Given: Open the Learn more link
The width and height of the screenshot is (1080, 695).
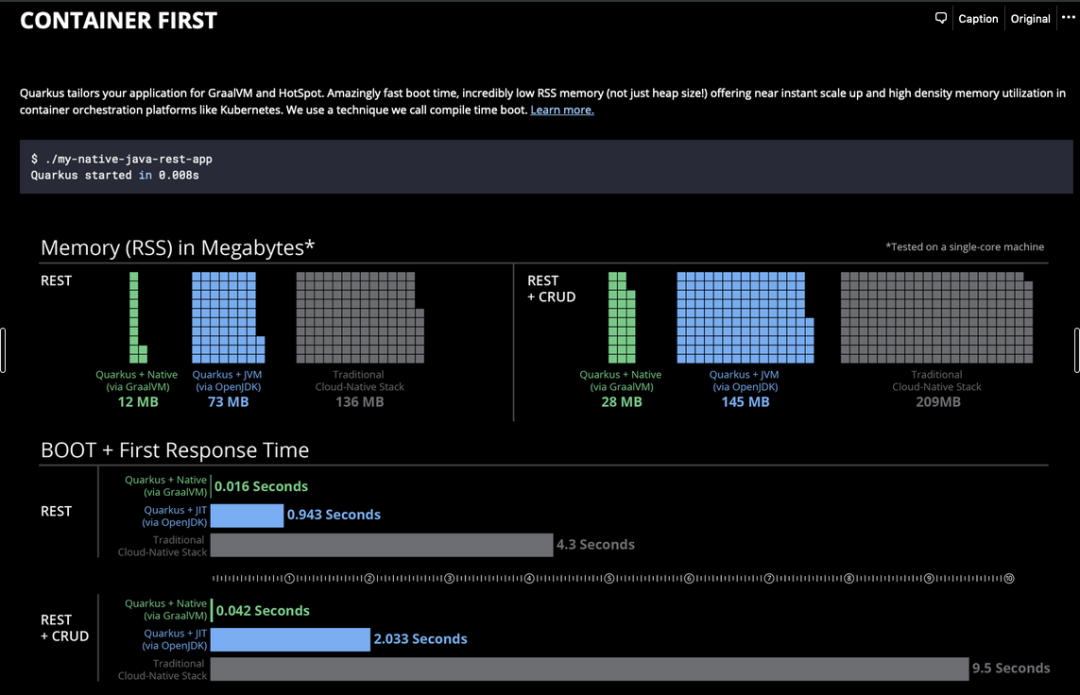Looking at the screenshot, I should pos(562,110).
